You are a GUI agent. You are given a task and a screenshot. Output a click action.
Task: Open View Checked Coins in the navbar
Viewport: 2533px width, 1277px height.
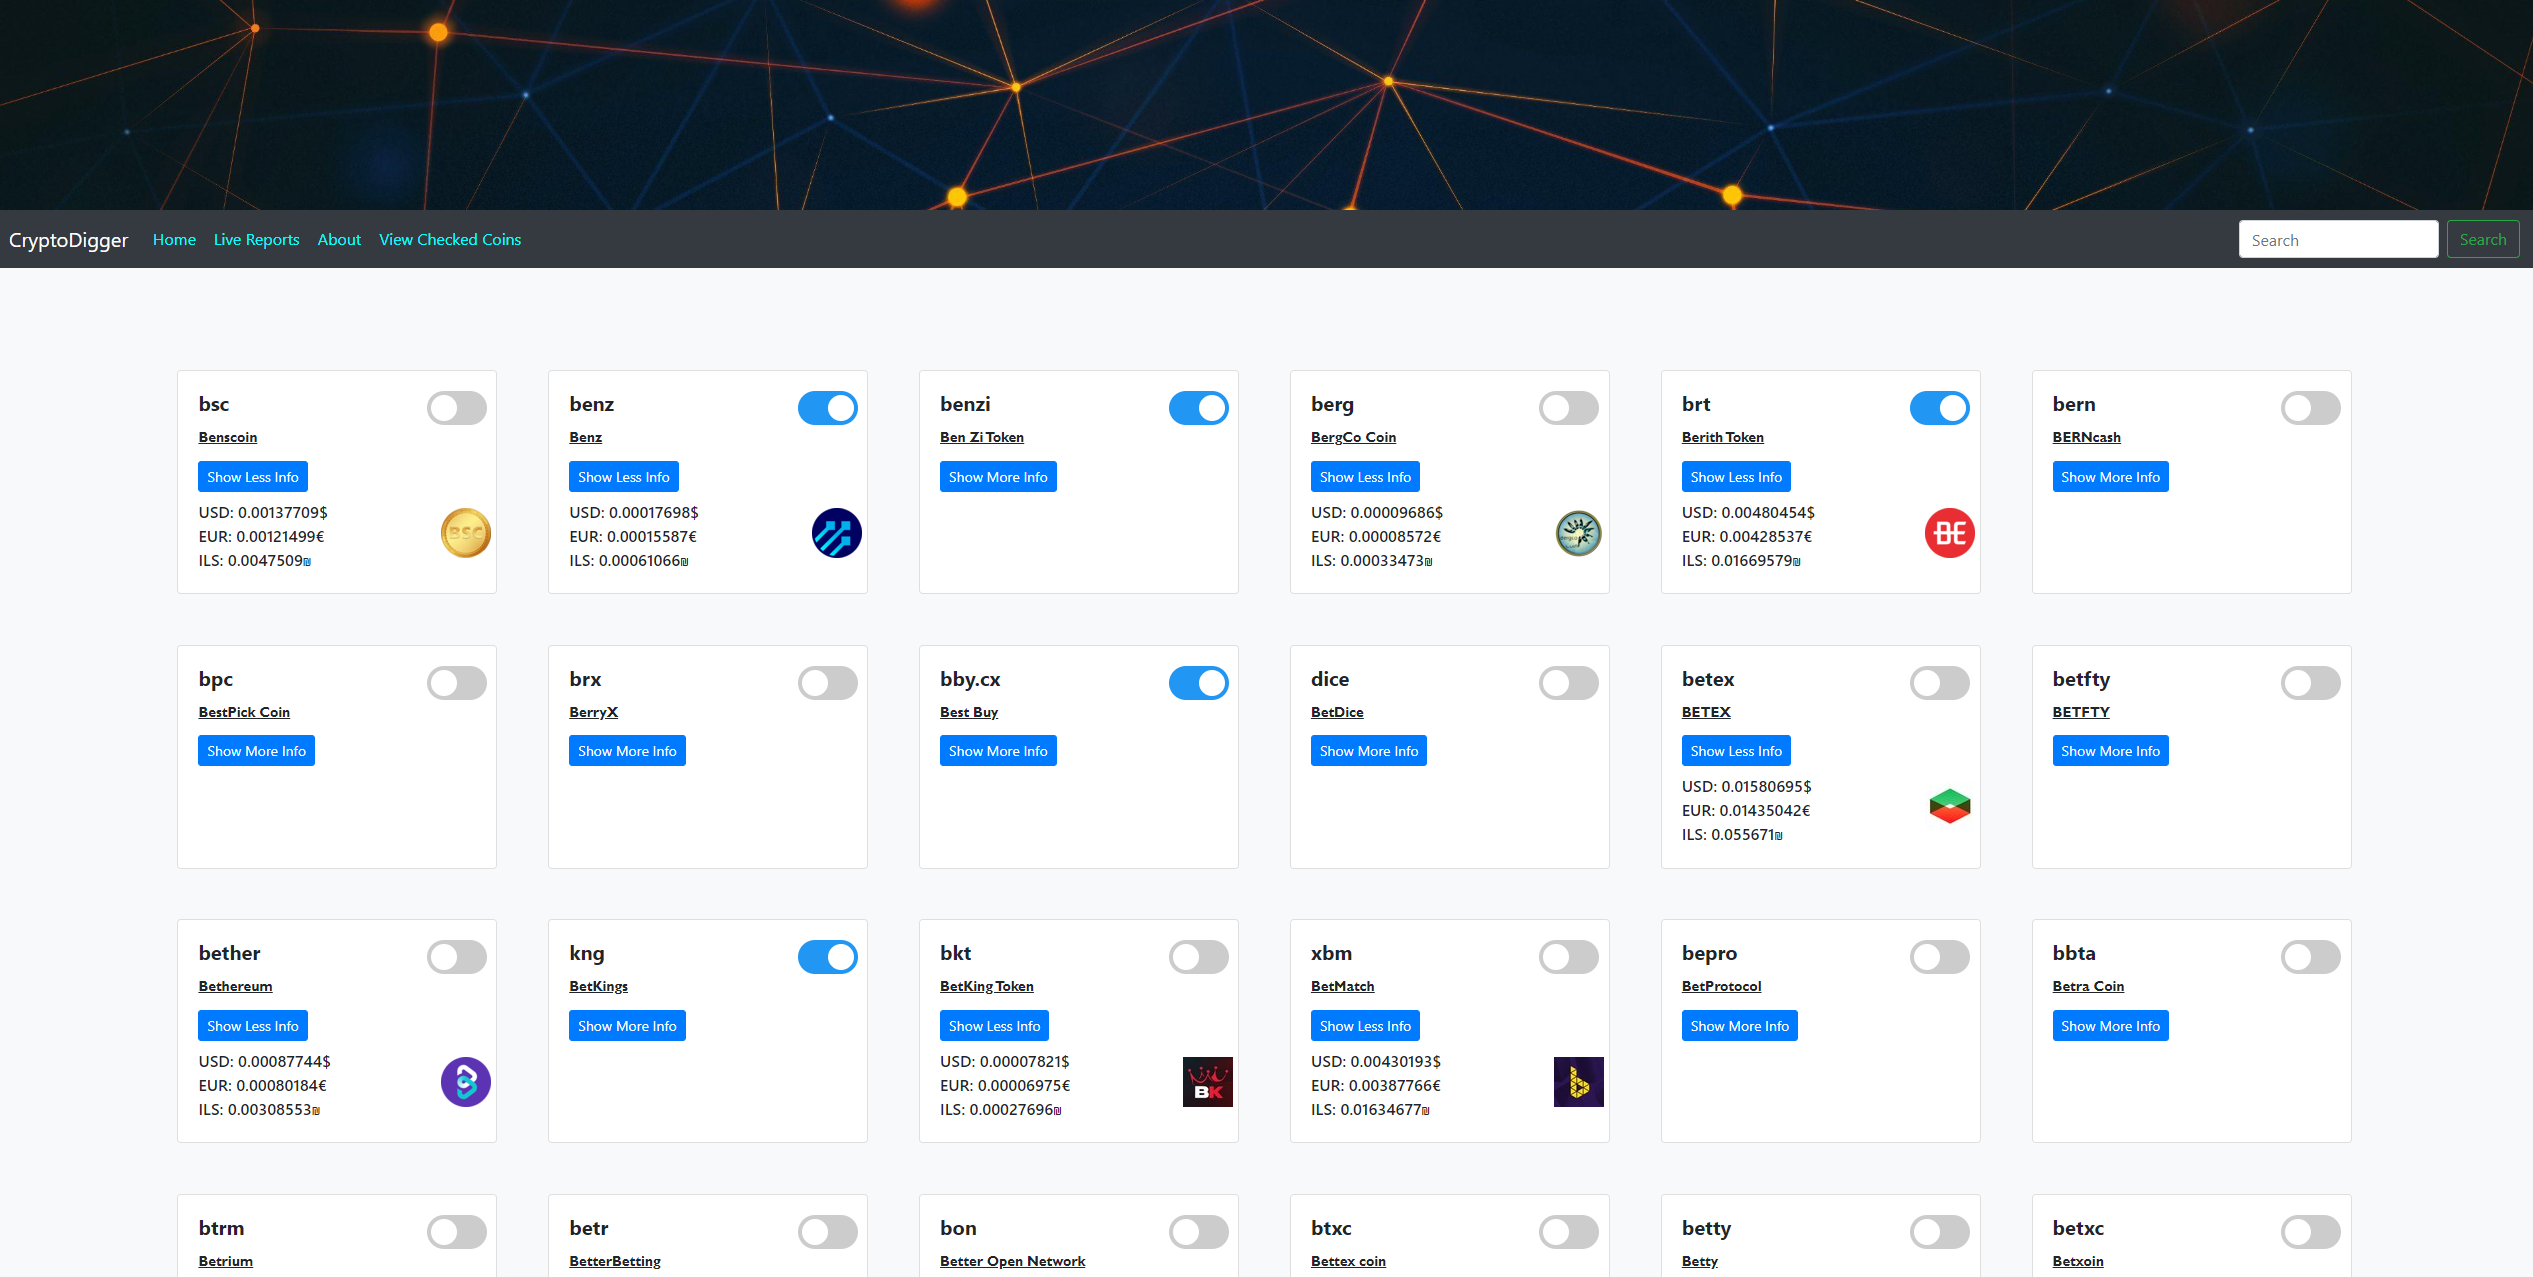pyautogui.click(x=450, y=240)
